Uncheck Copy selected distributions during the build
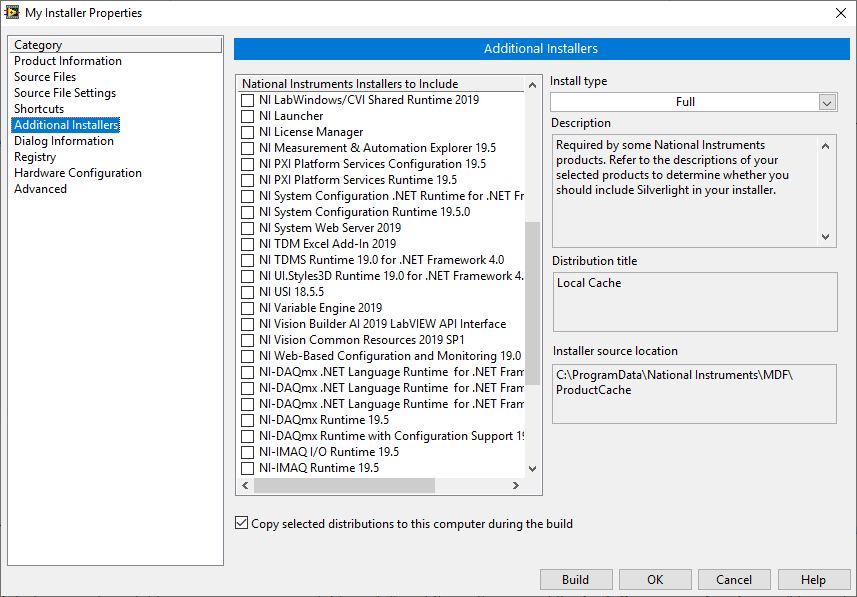Image resolution: width=857 pixels, height=597 pixels. point(242,523)
